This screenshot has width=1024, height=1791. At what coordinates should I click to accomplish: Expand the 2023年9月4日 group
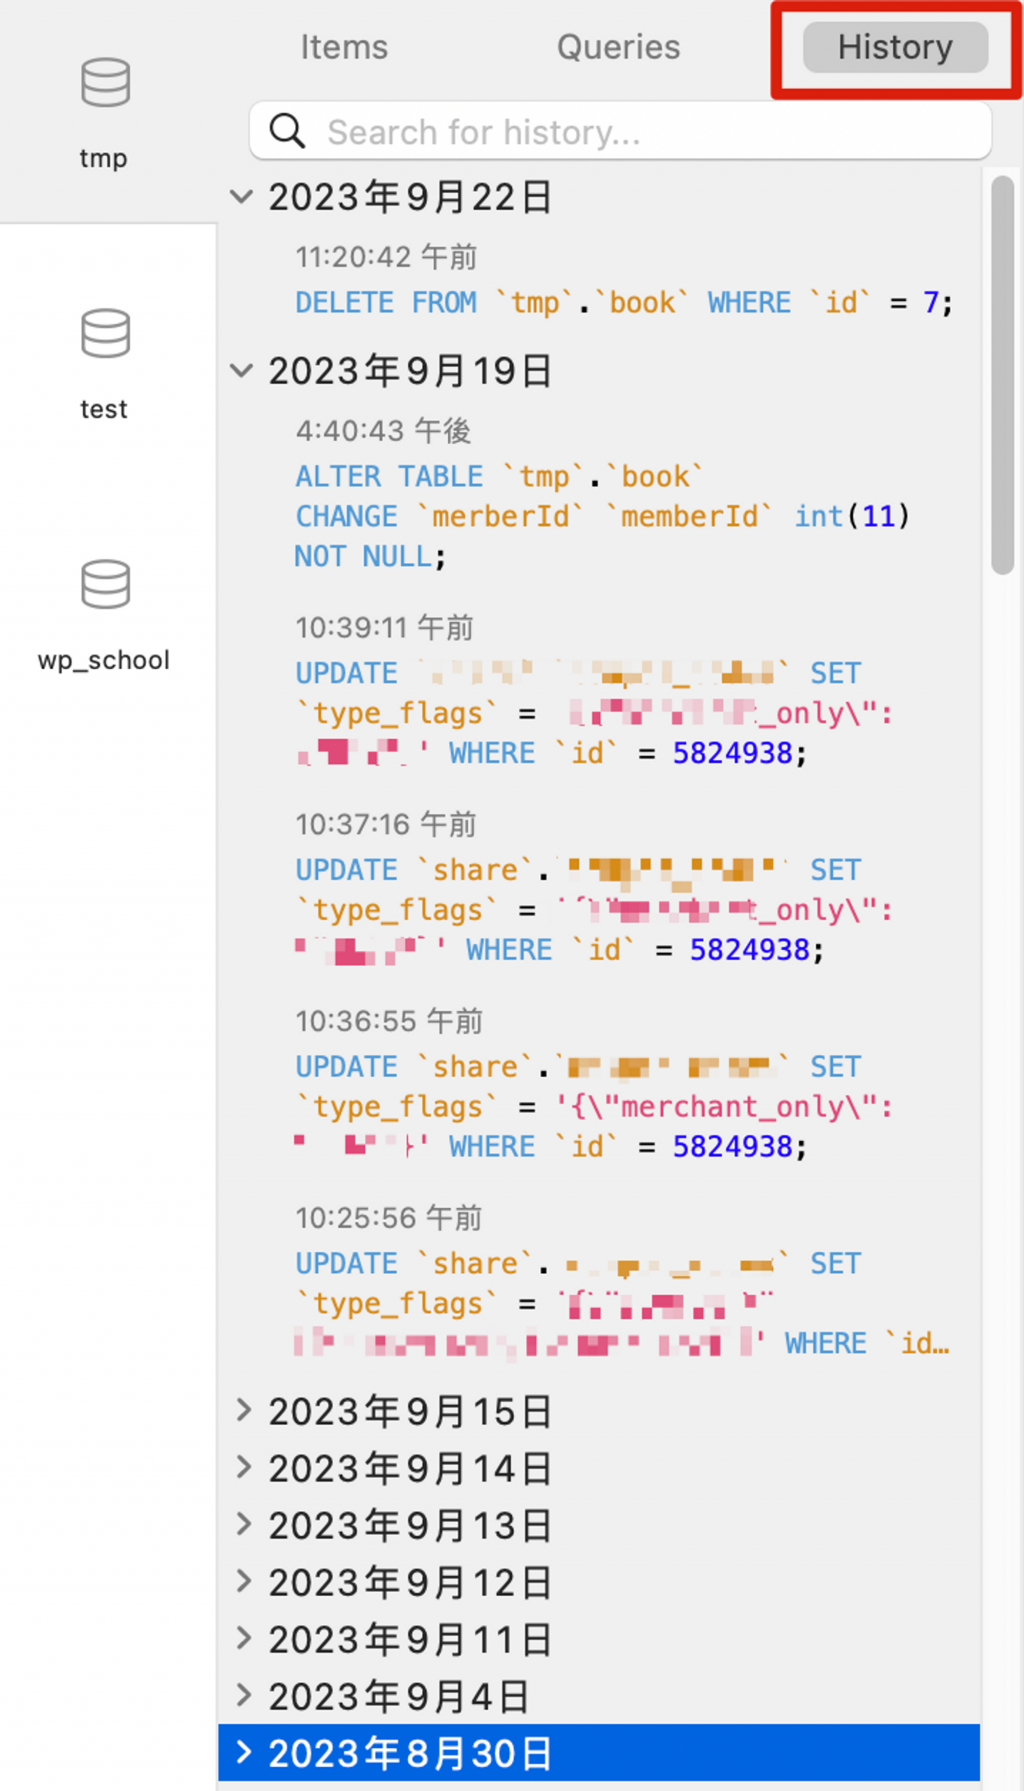(x=243, y=1695)
